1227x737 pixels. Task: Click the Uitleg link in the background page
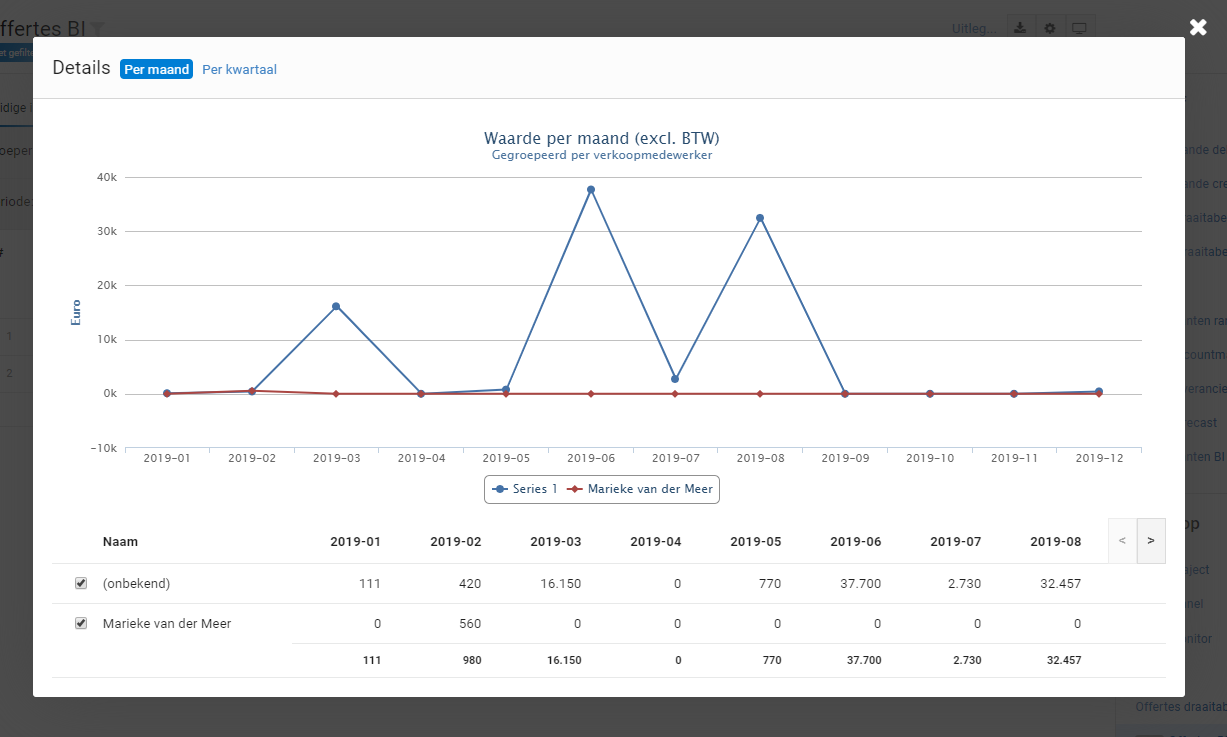[973, 28]
